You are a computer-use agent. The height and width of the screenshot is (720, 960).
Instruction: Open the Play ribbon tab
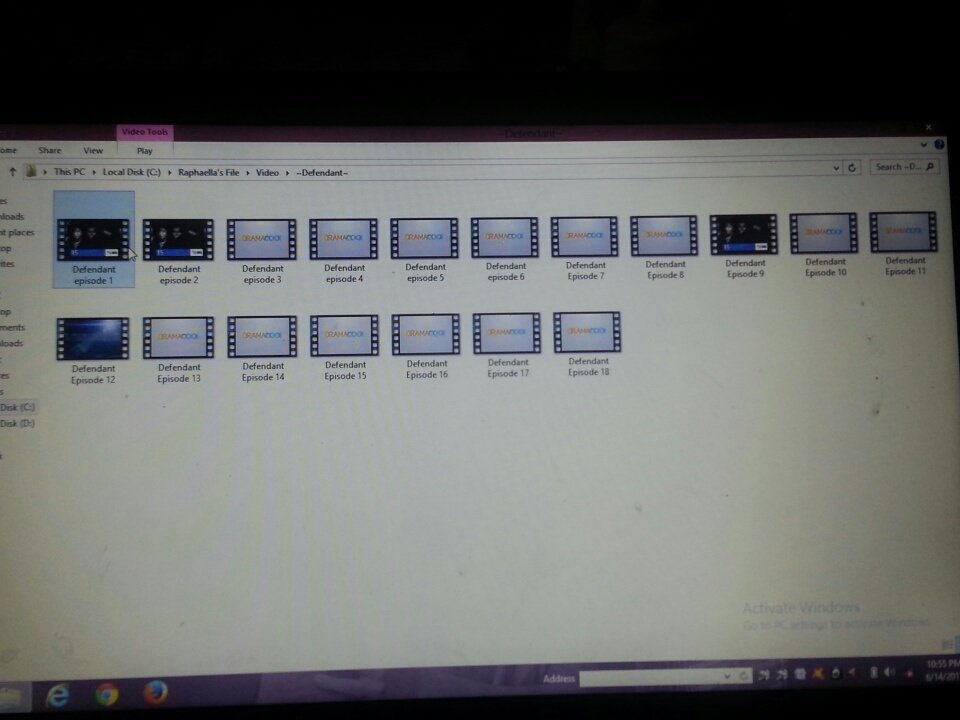[144, 151]
